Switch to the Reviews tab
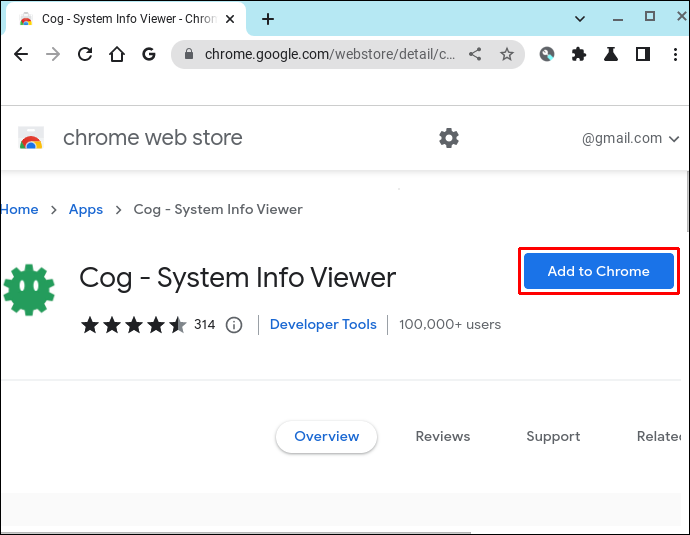The image size is (690, 535). [443, 436]
